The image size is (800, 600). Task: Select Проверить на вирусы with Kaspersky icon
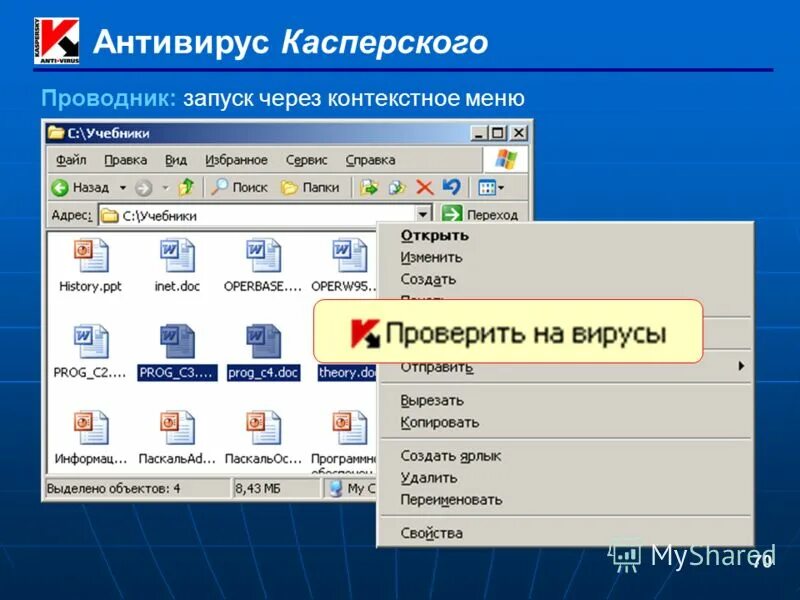[520, 331]
